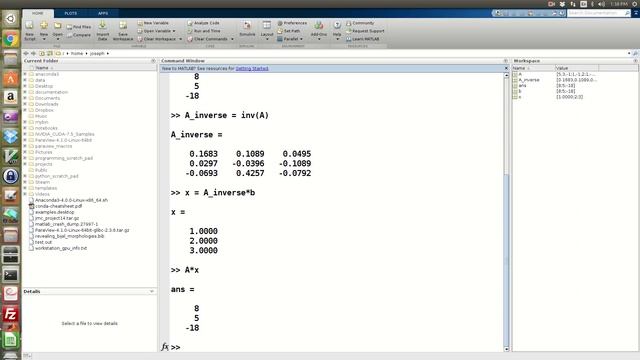Click the New Script icon

(29, 26)
